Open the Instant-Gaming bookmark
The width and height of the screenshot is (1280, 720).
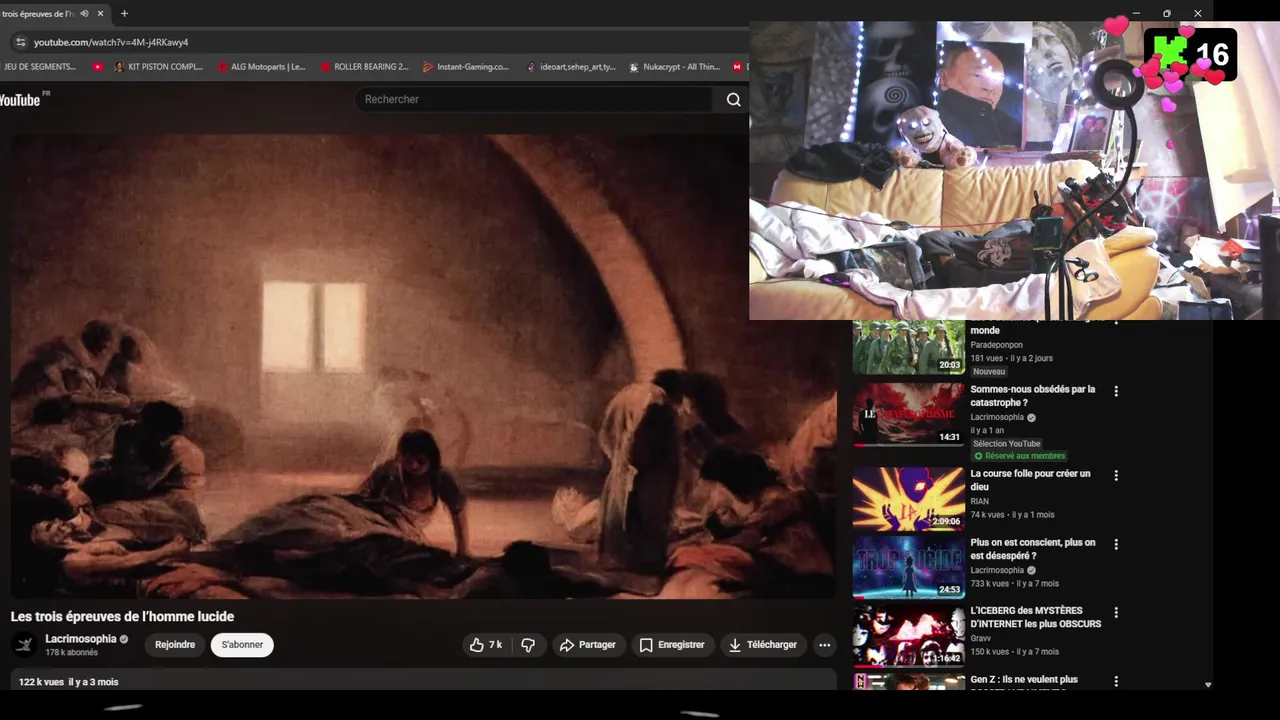466,67
